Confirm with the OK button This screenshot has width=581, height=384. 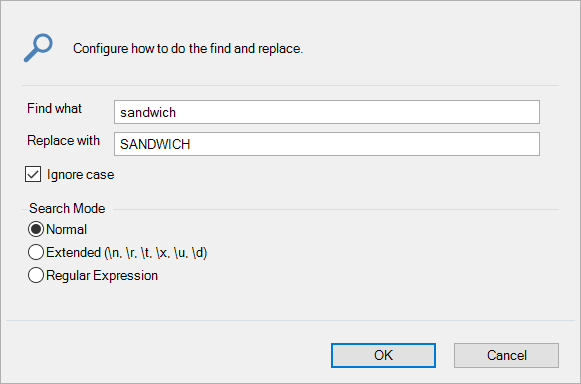point(383,355)
